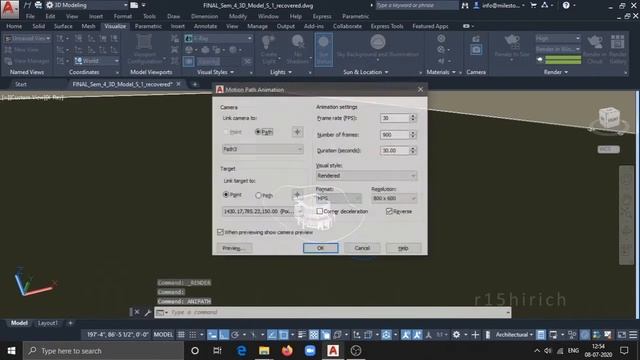Toggle grid display in status bar
Viewport: 640px width, 360px height.
(181, 335)
